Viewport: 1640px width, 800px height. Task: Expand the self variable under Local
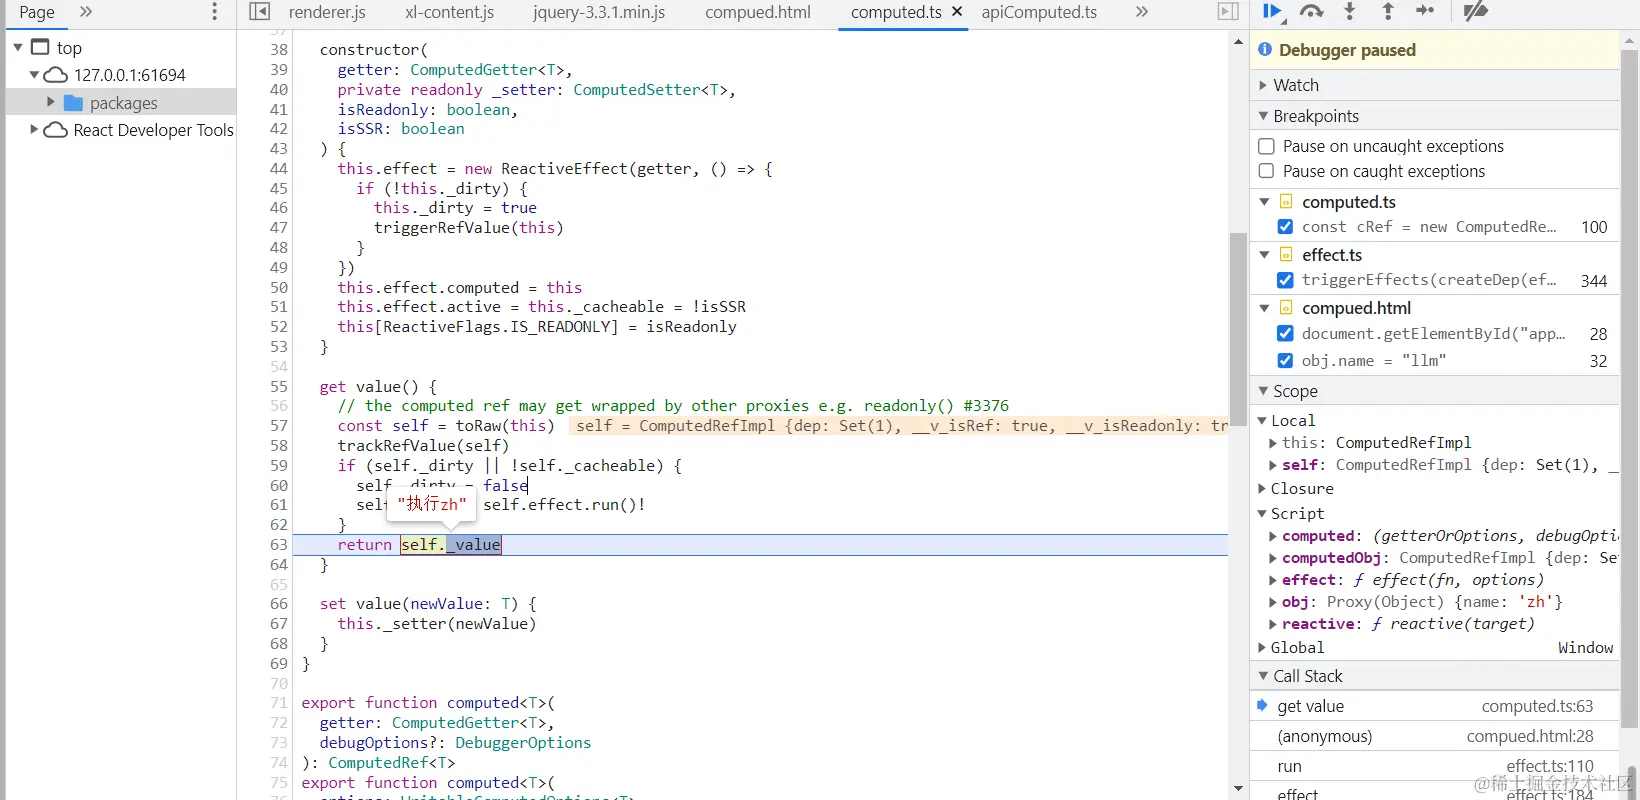(1273, 465)
